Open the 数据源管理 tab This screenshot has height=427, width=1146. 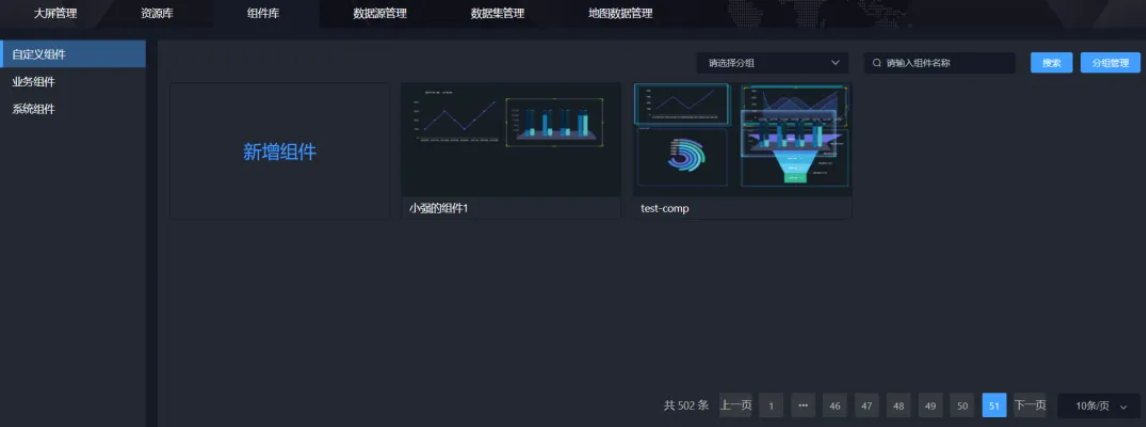pos(379,13)
